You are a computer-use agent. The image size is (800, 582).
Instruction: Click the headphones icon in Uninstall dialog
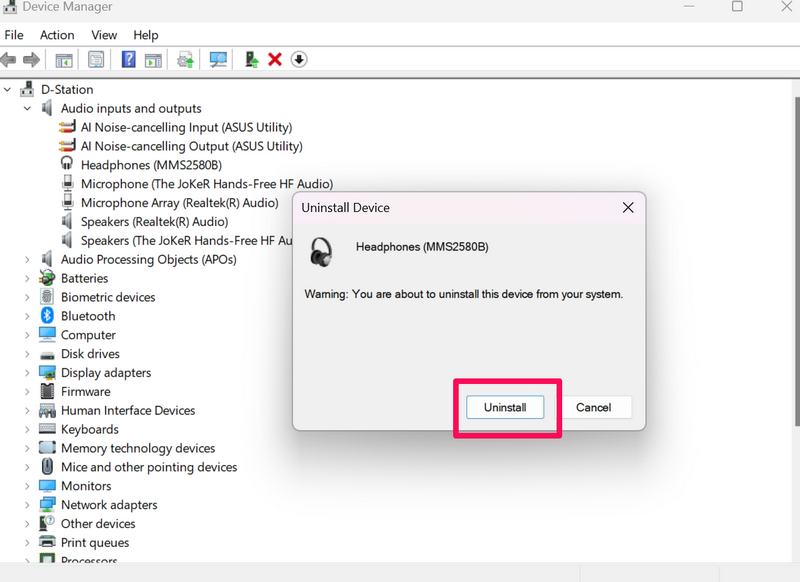pos(321,251)
